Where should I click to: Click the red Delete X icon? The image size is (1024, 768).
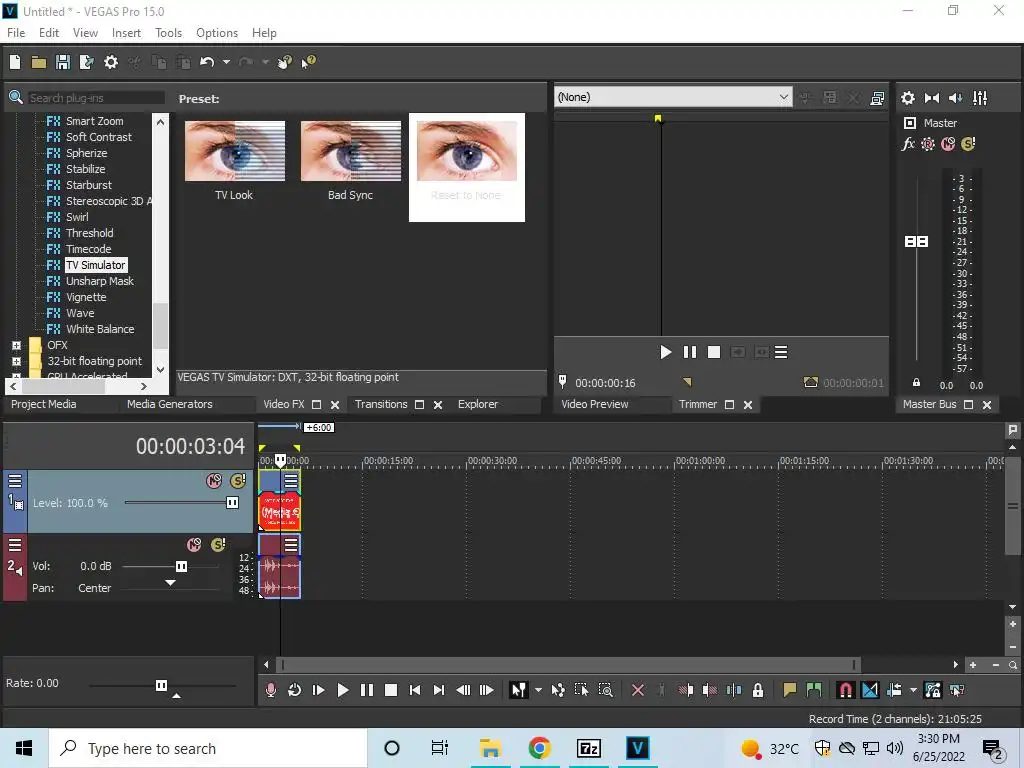pos(638,690)
